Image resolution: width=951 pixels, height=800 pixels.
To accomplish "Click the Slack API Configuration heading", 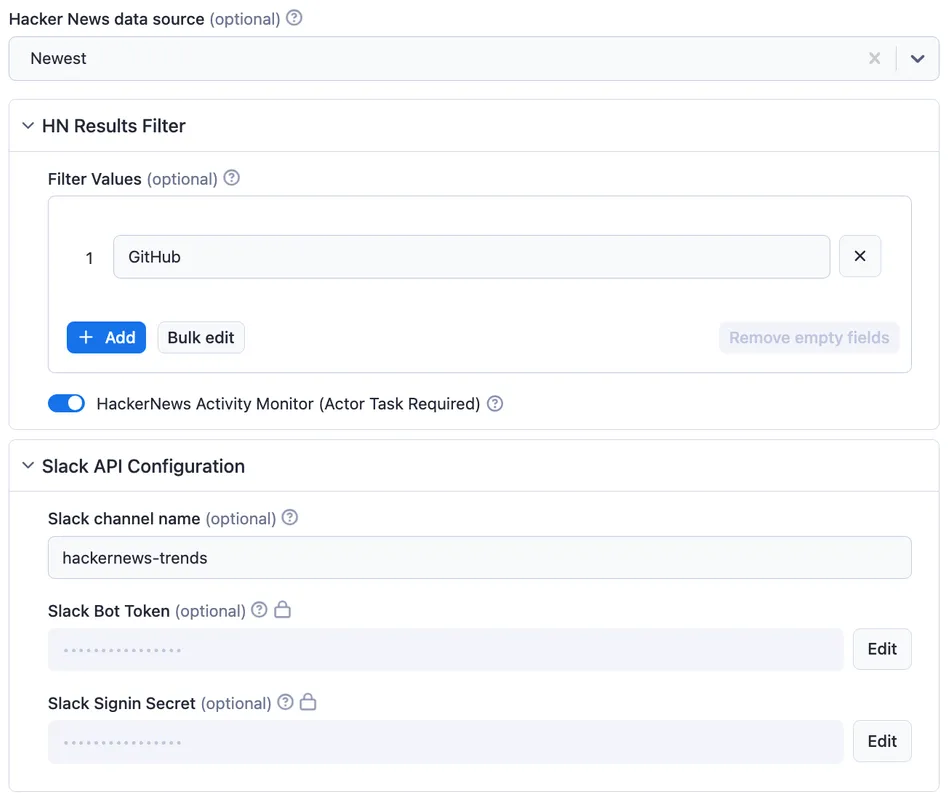I will pyautogui.click(x=143, y=466).
